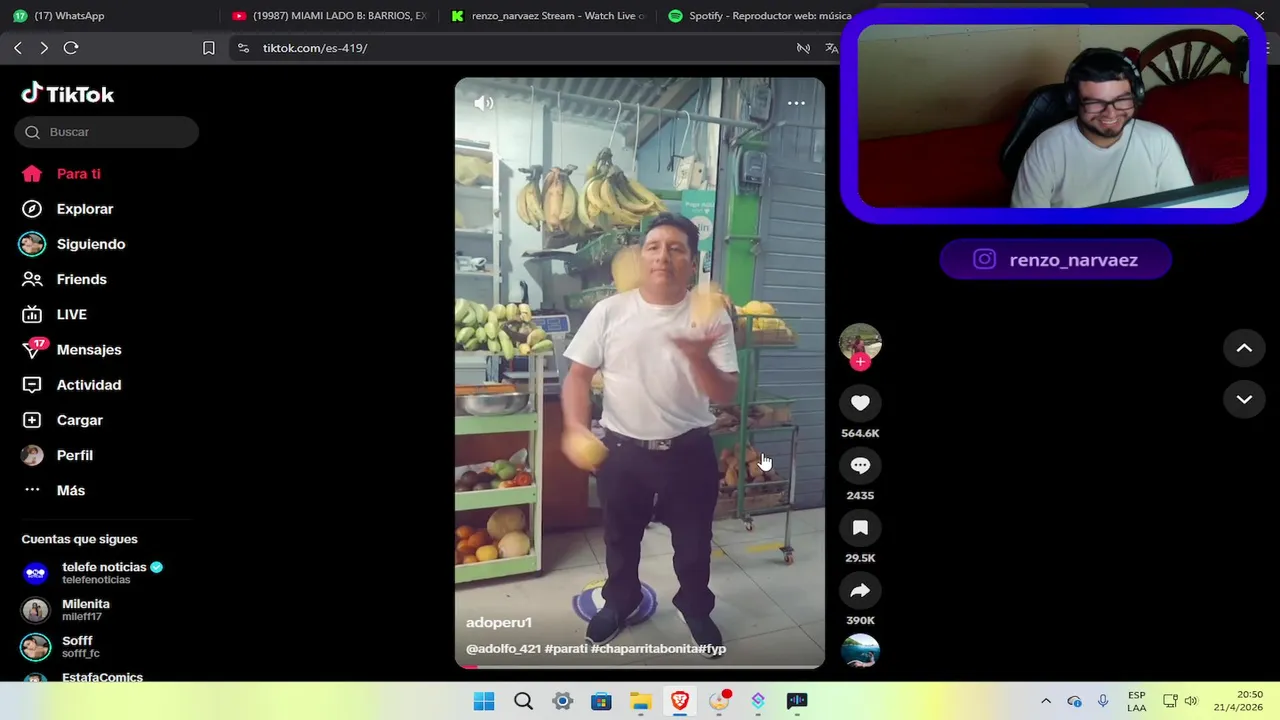1280x720 pixels.
Task: Bookmark this page
Action: click(x=209, y=48)
